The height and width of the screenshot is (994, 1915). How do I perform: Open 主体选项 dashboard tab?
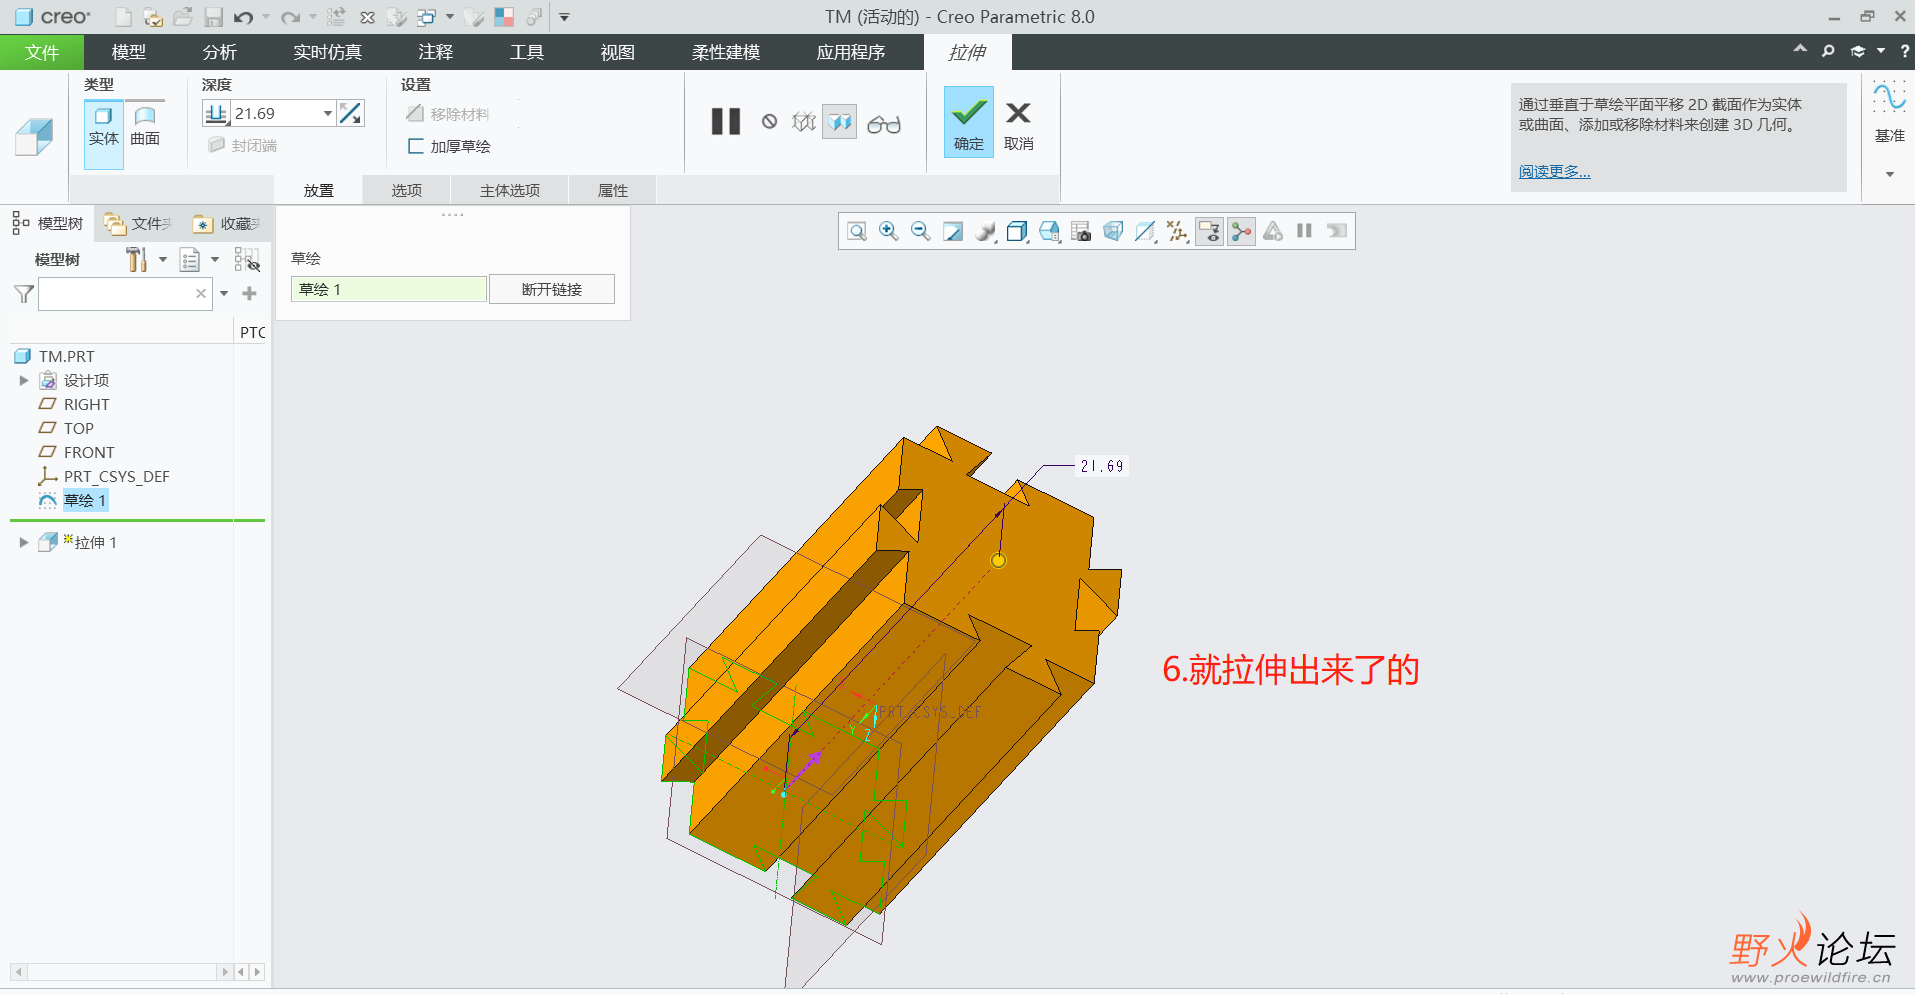510,190
